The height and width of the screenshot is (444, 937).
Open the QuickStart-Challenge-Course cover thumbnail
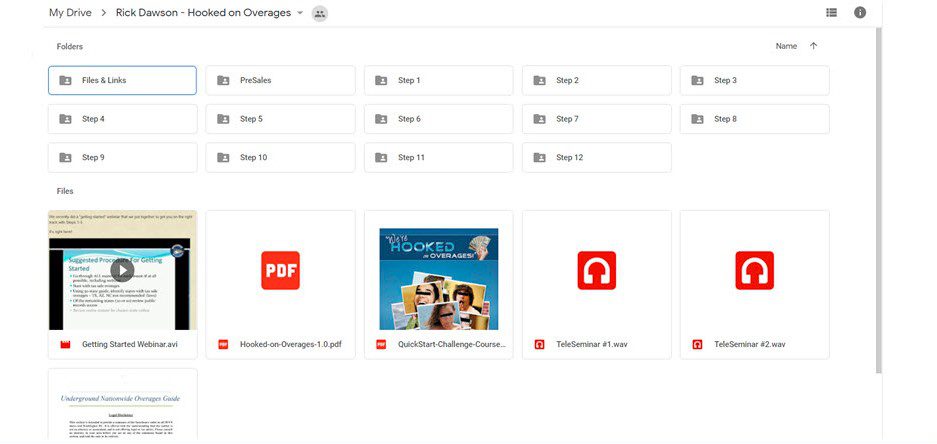pyautogui.click(x=439, y=278)
